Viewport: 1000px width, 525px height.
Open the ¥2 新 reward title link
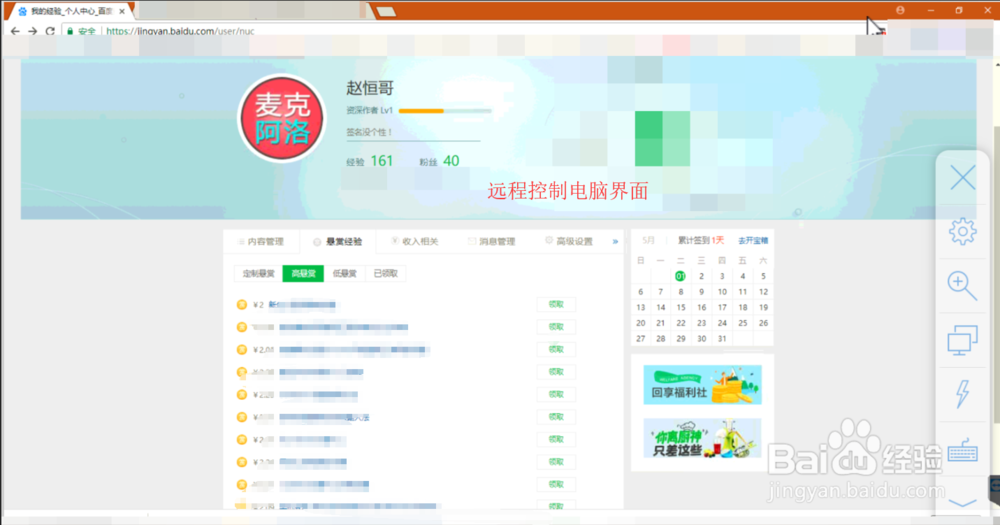(302, 305)
